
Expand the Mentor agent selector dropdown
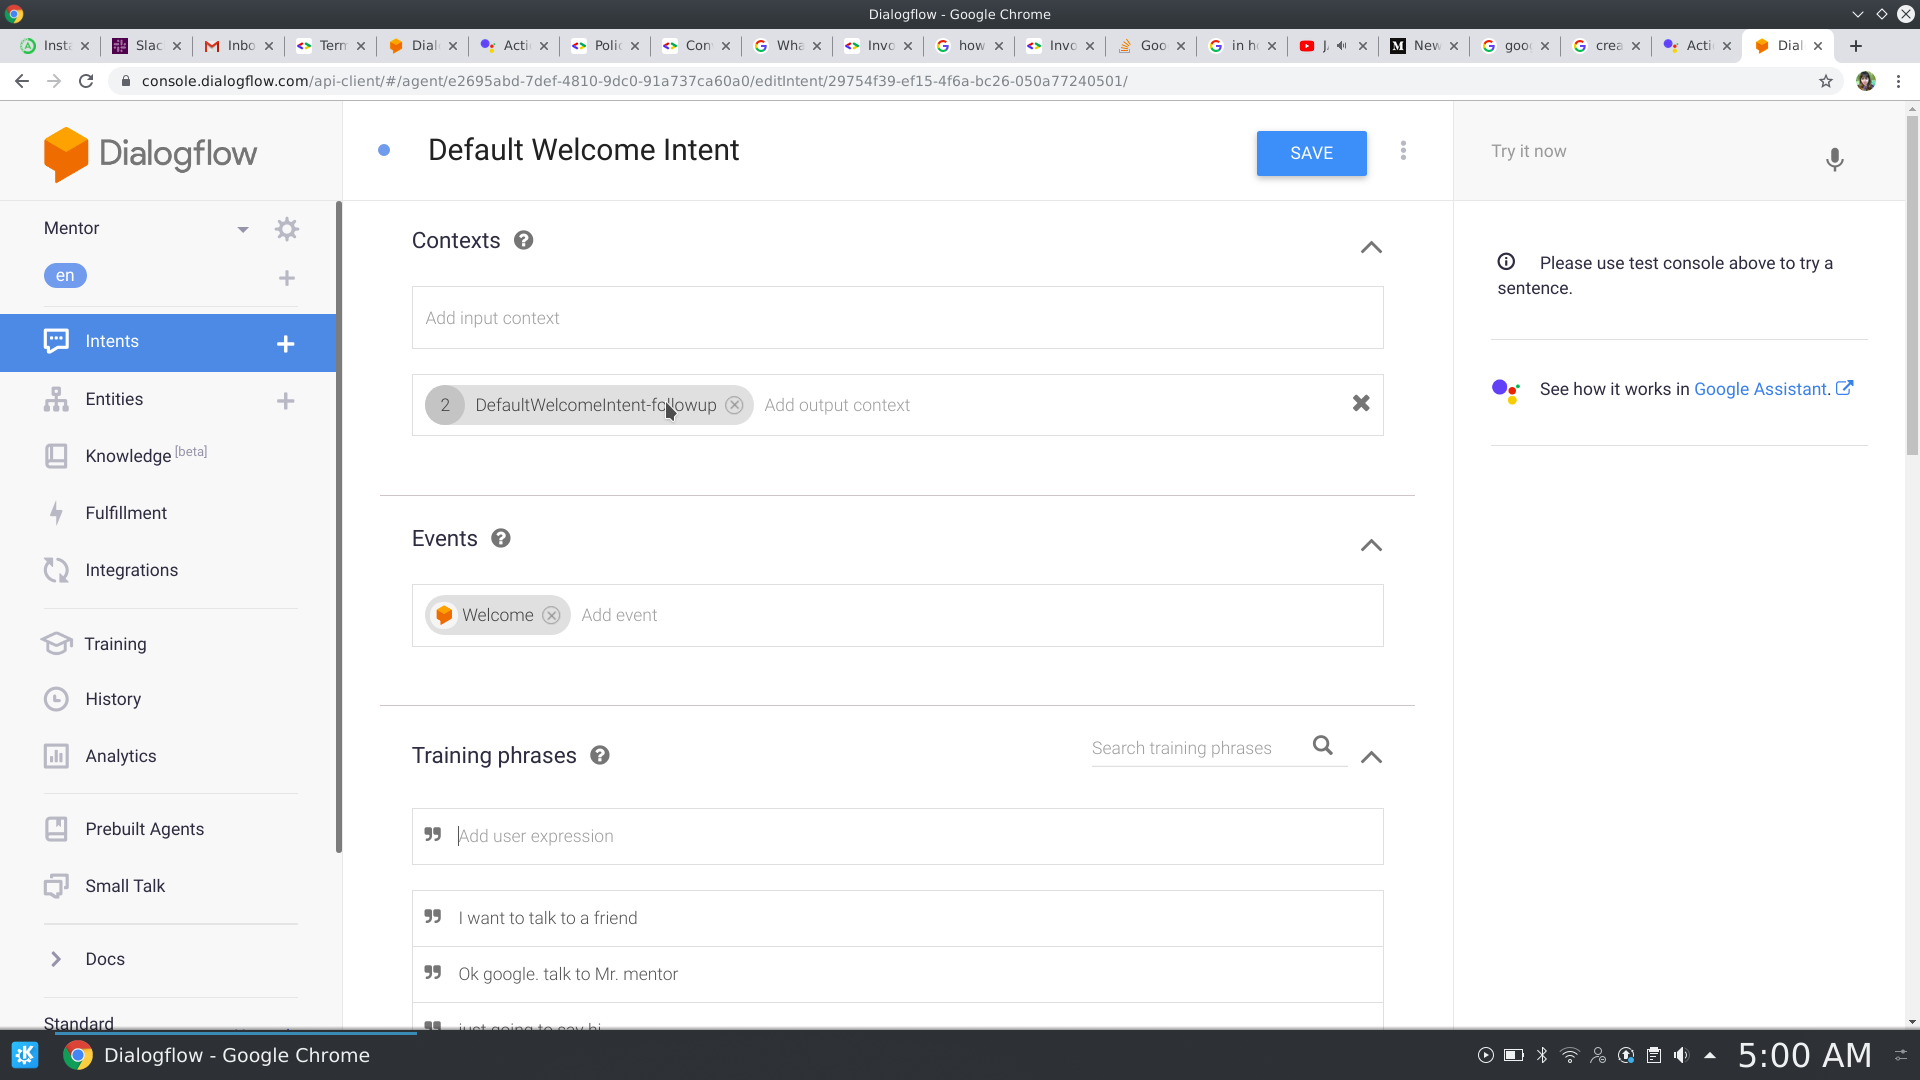point(243,229)
